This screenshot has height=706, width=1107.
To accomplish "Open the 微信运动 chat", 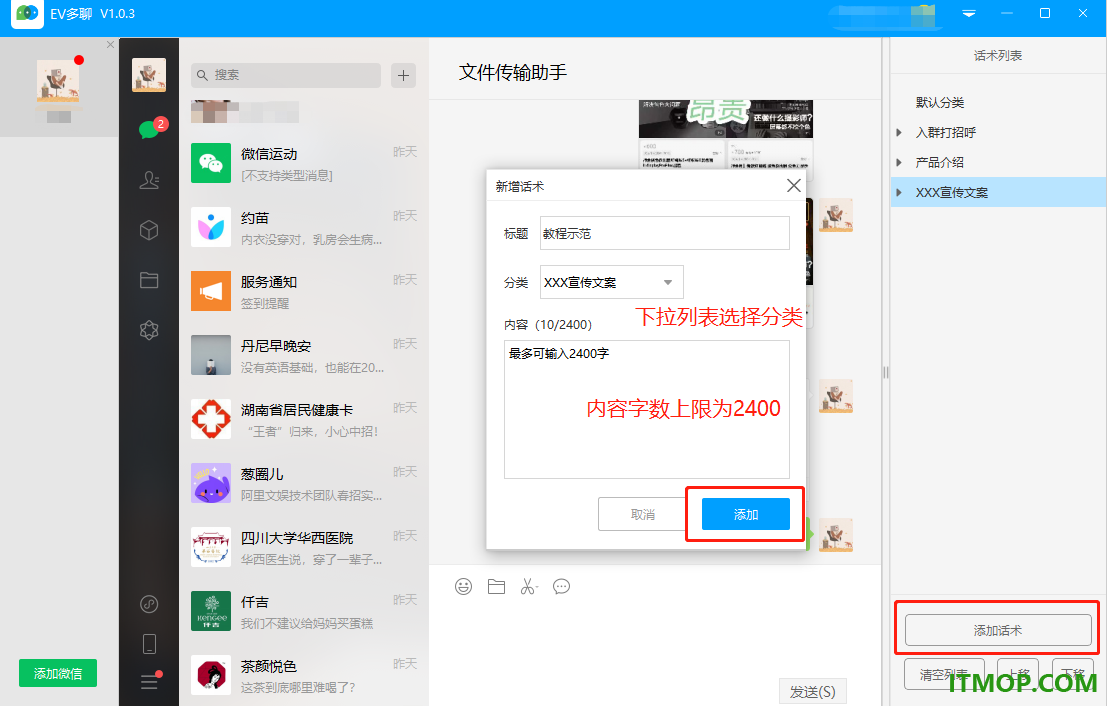I will pos(304,164).
